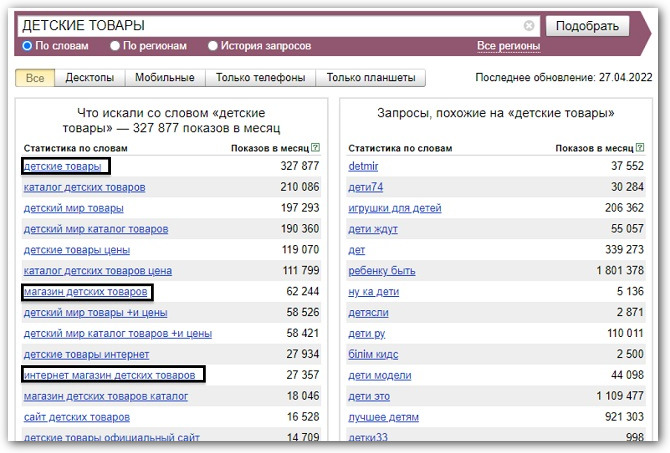
Task: Open the "detmir" similar query link
Action: pyautogui.click(x=364, y=166)
